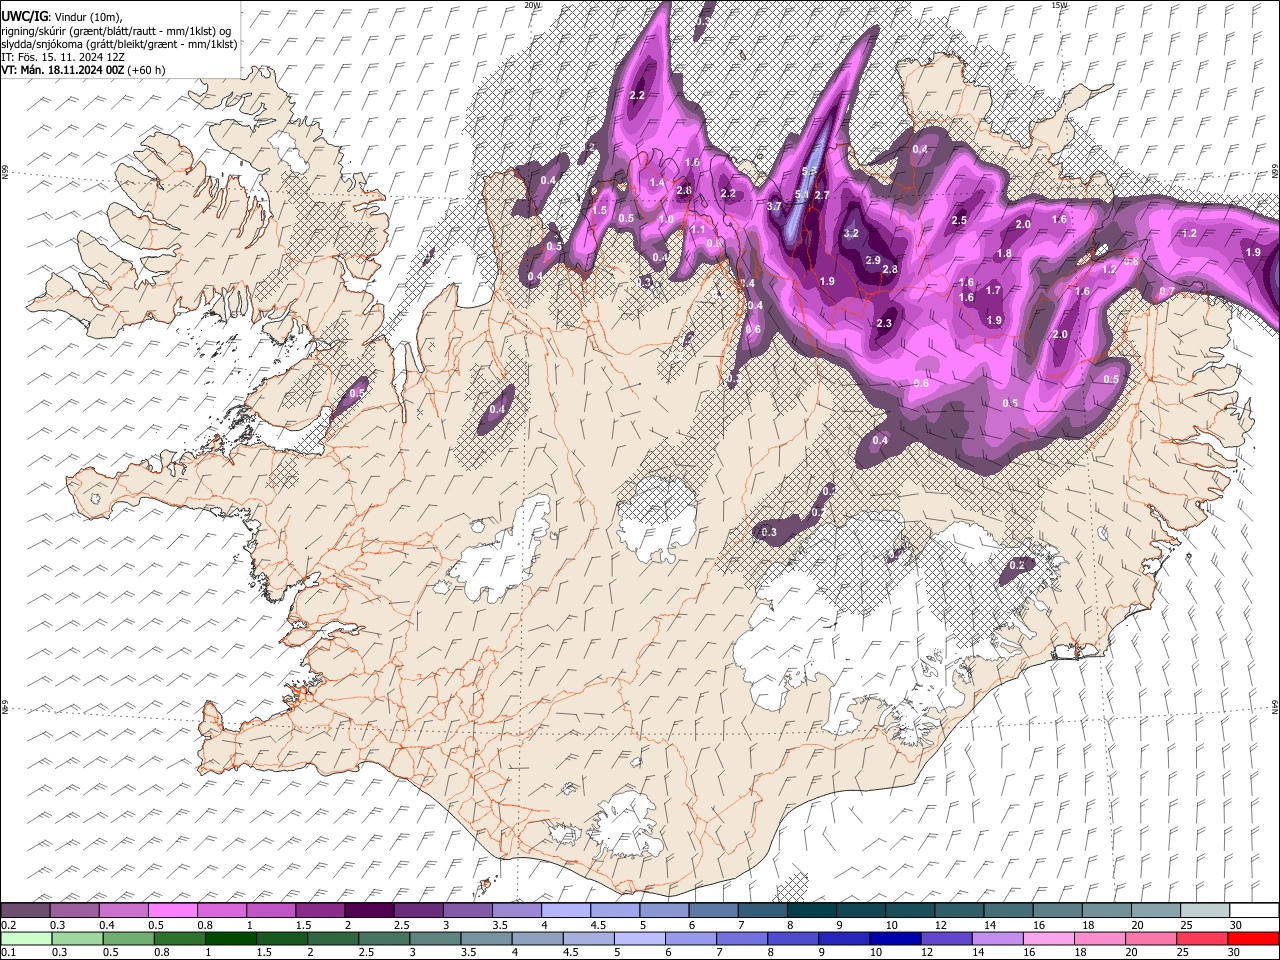This screenshot has height=960, width=1280.
Task: Select the 15W longitude label at the top
Action: pyautogui.click(x=1060, y=5)
